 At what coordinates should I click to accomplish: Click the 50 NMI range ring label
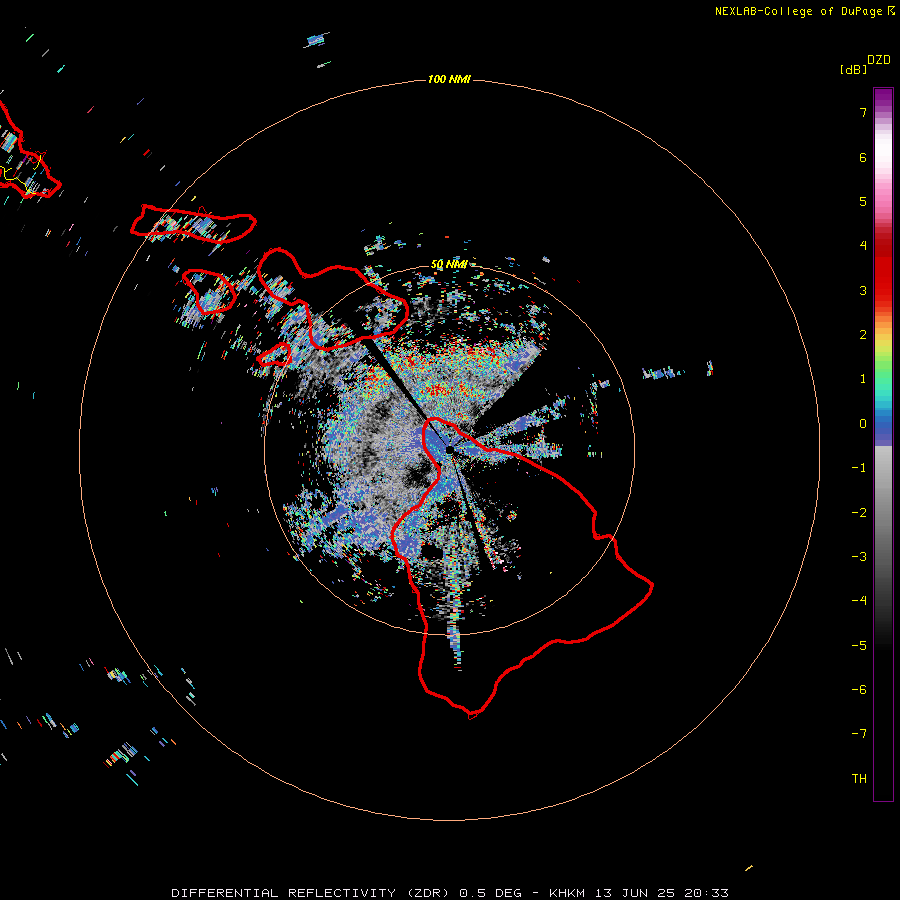tap(449, 264)
